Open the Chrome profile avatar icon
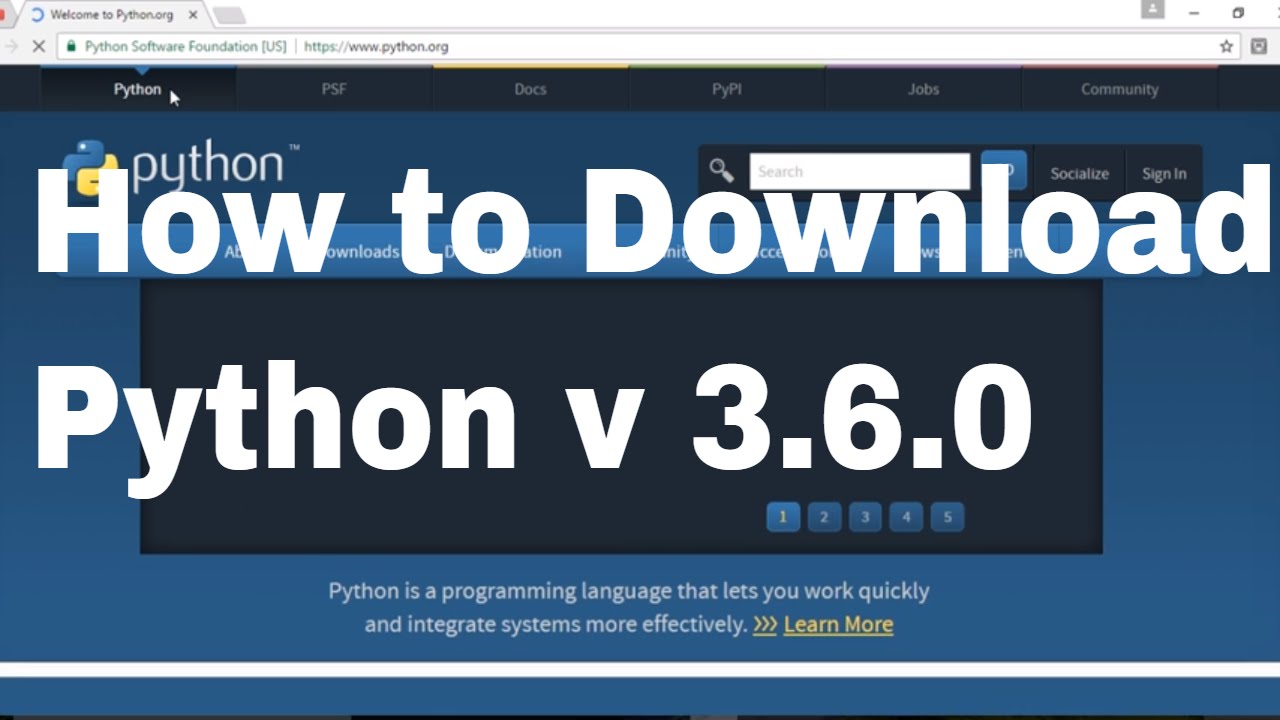The image size is (1280, 720). [1153, 10]
